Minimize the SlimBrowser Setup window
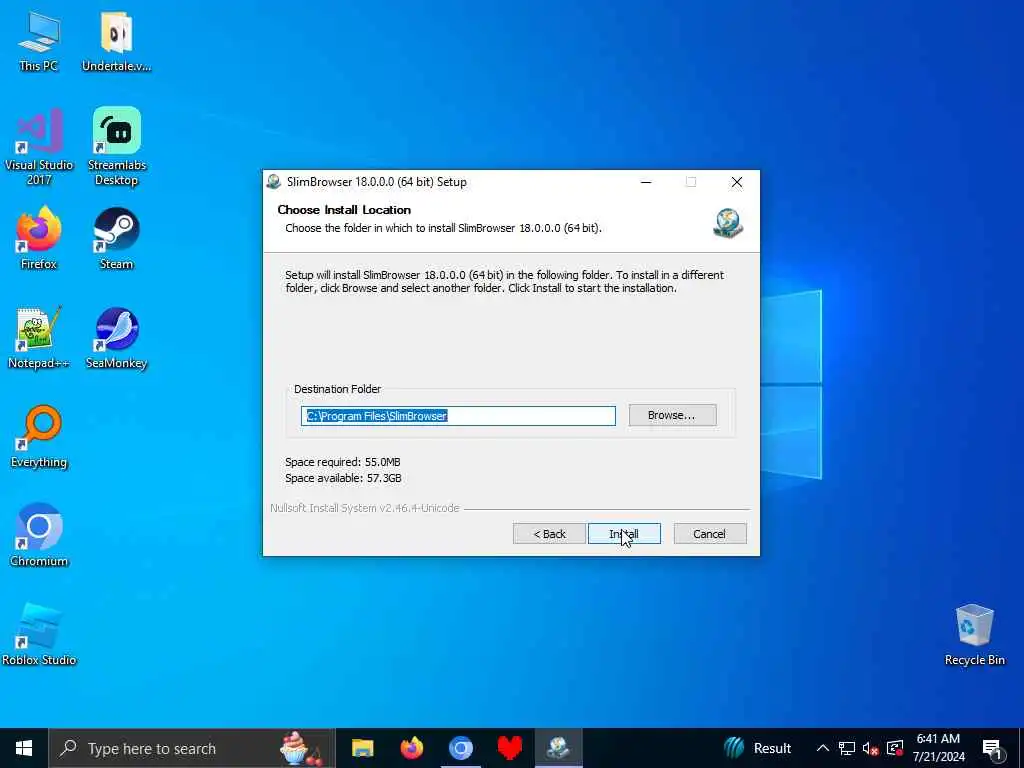The image size is (1024, 768). pyautogui.click(x=646, y=182)
